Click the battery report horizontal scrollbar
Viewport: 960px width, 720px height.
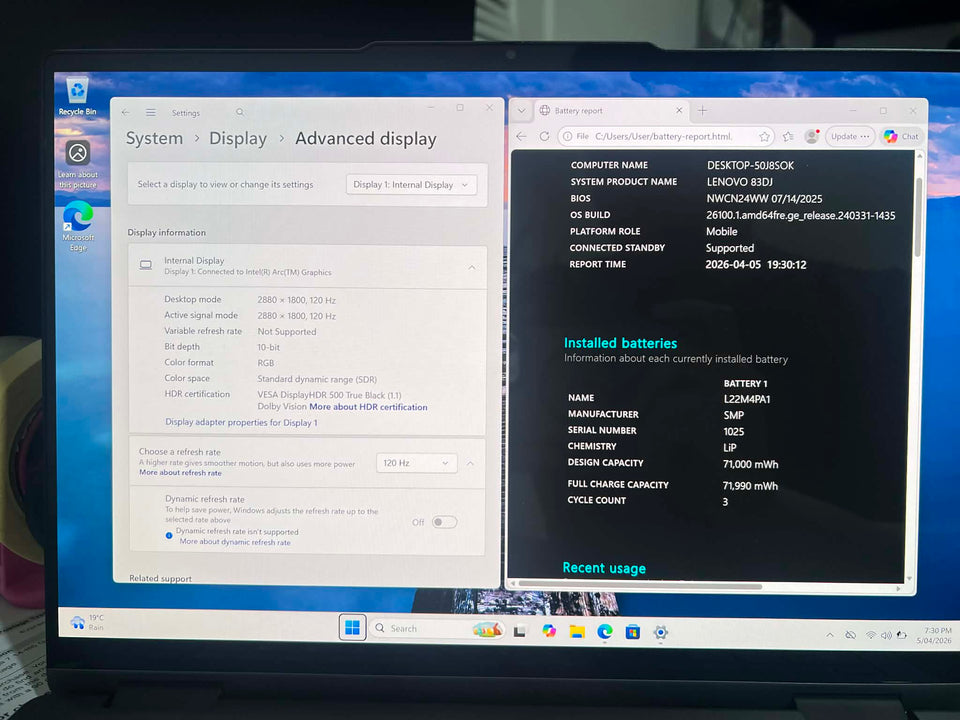[640, 587]
